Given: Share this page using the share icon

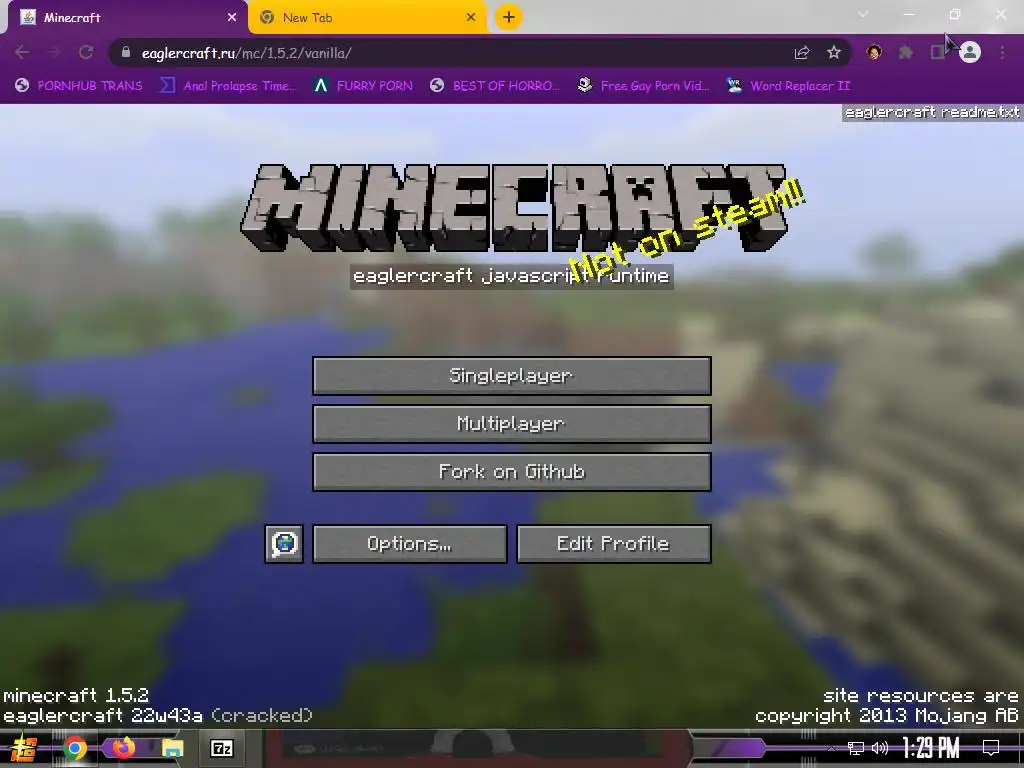Looking at the screenshot, I should (802, 52).
